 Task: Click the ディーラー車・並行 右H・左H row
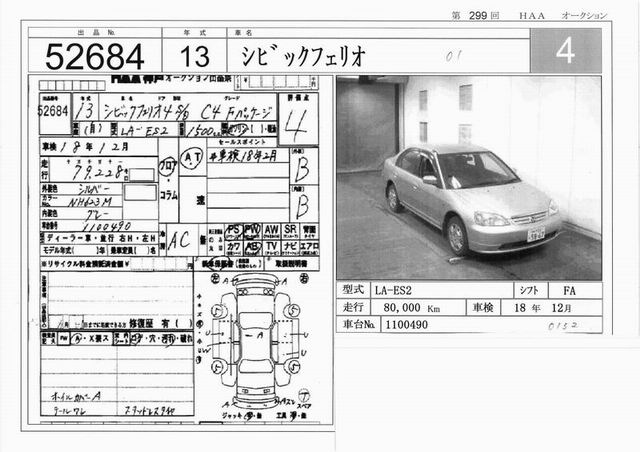pos(99,238)
